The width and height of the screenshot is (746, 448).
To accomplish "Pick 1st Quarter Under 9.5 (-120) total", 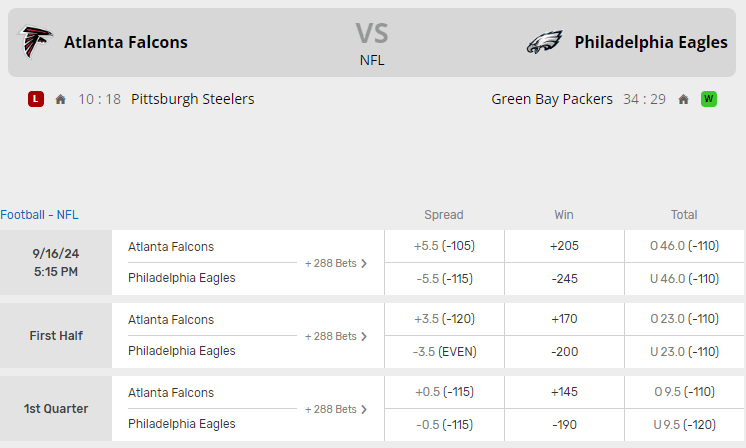I will click(684, 424).
